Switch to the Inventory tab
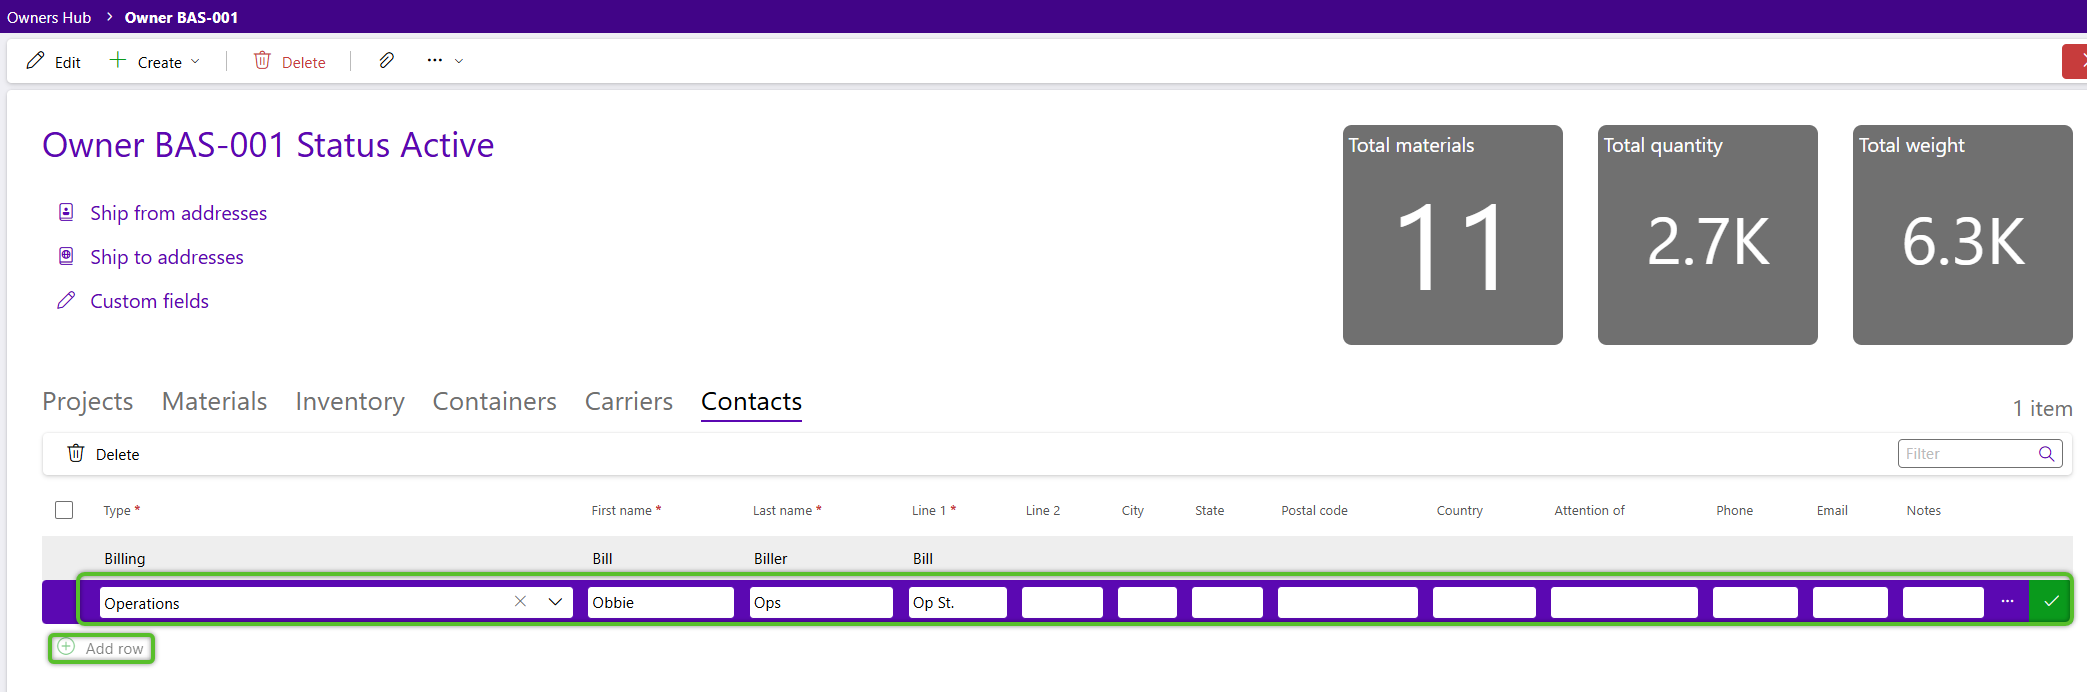This screenshot has height=692, width=2087. click(x=350, y=401)
